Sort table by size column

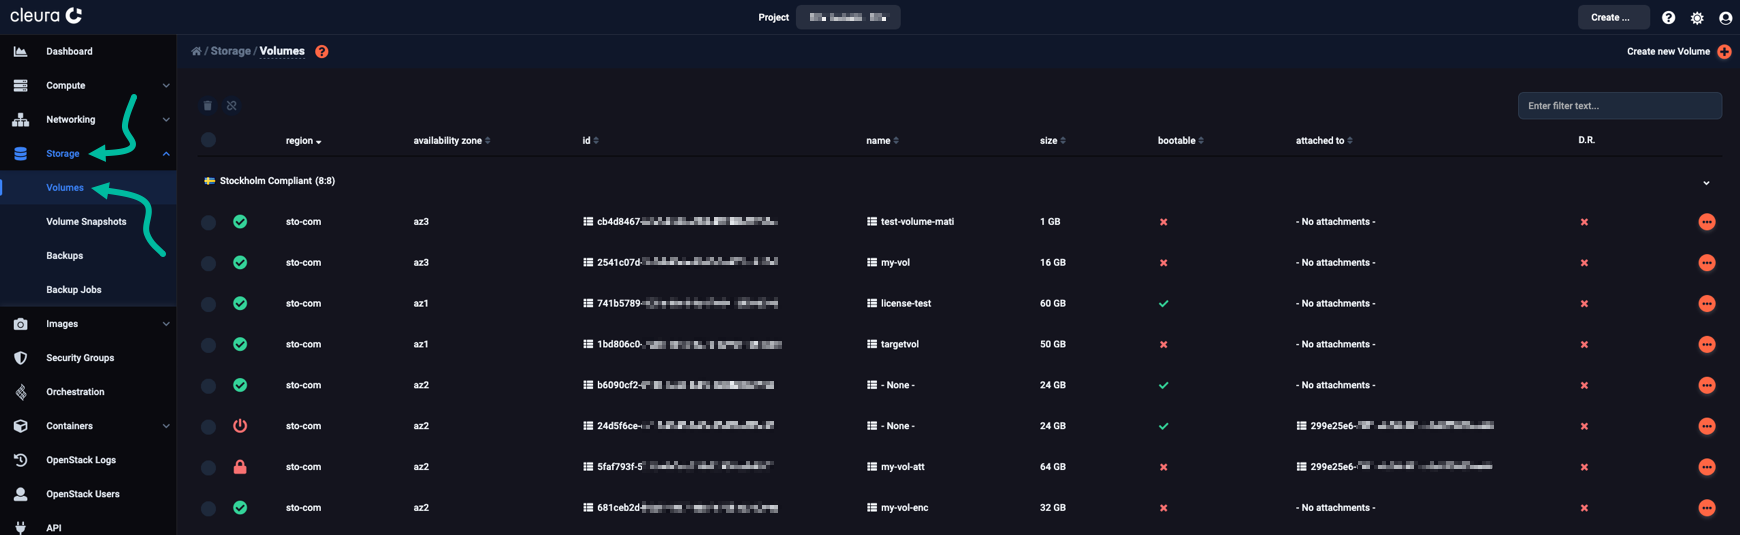pyautogui.click(x=1052, y=141)
